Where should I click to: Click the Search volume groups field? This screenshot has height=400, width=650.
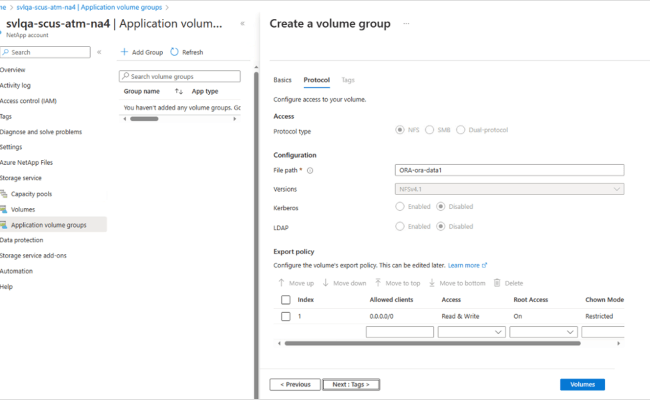180,76
